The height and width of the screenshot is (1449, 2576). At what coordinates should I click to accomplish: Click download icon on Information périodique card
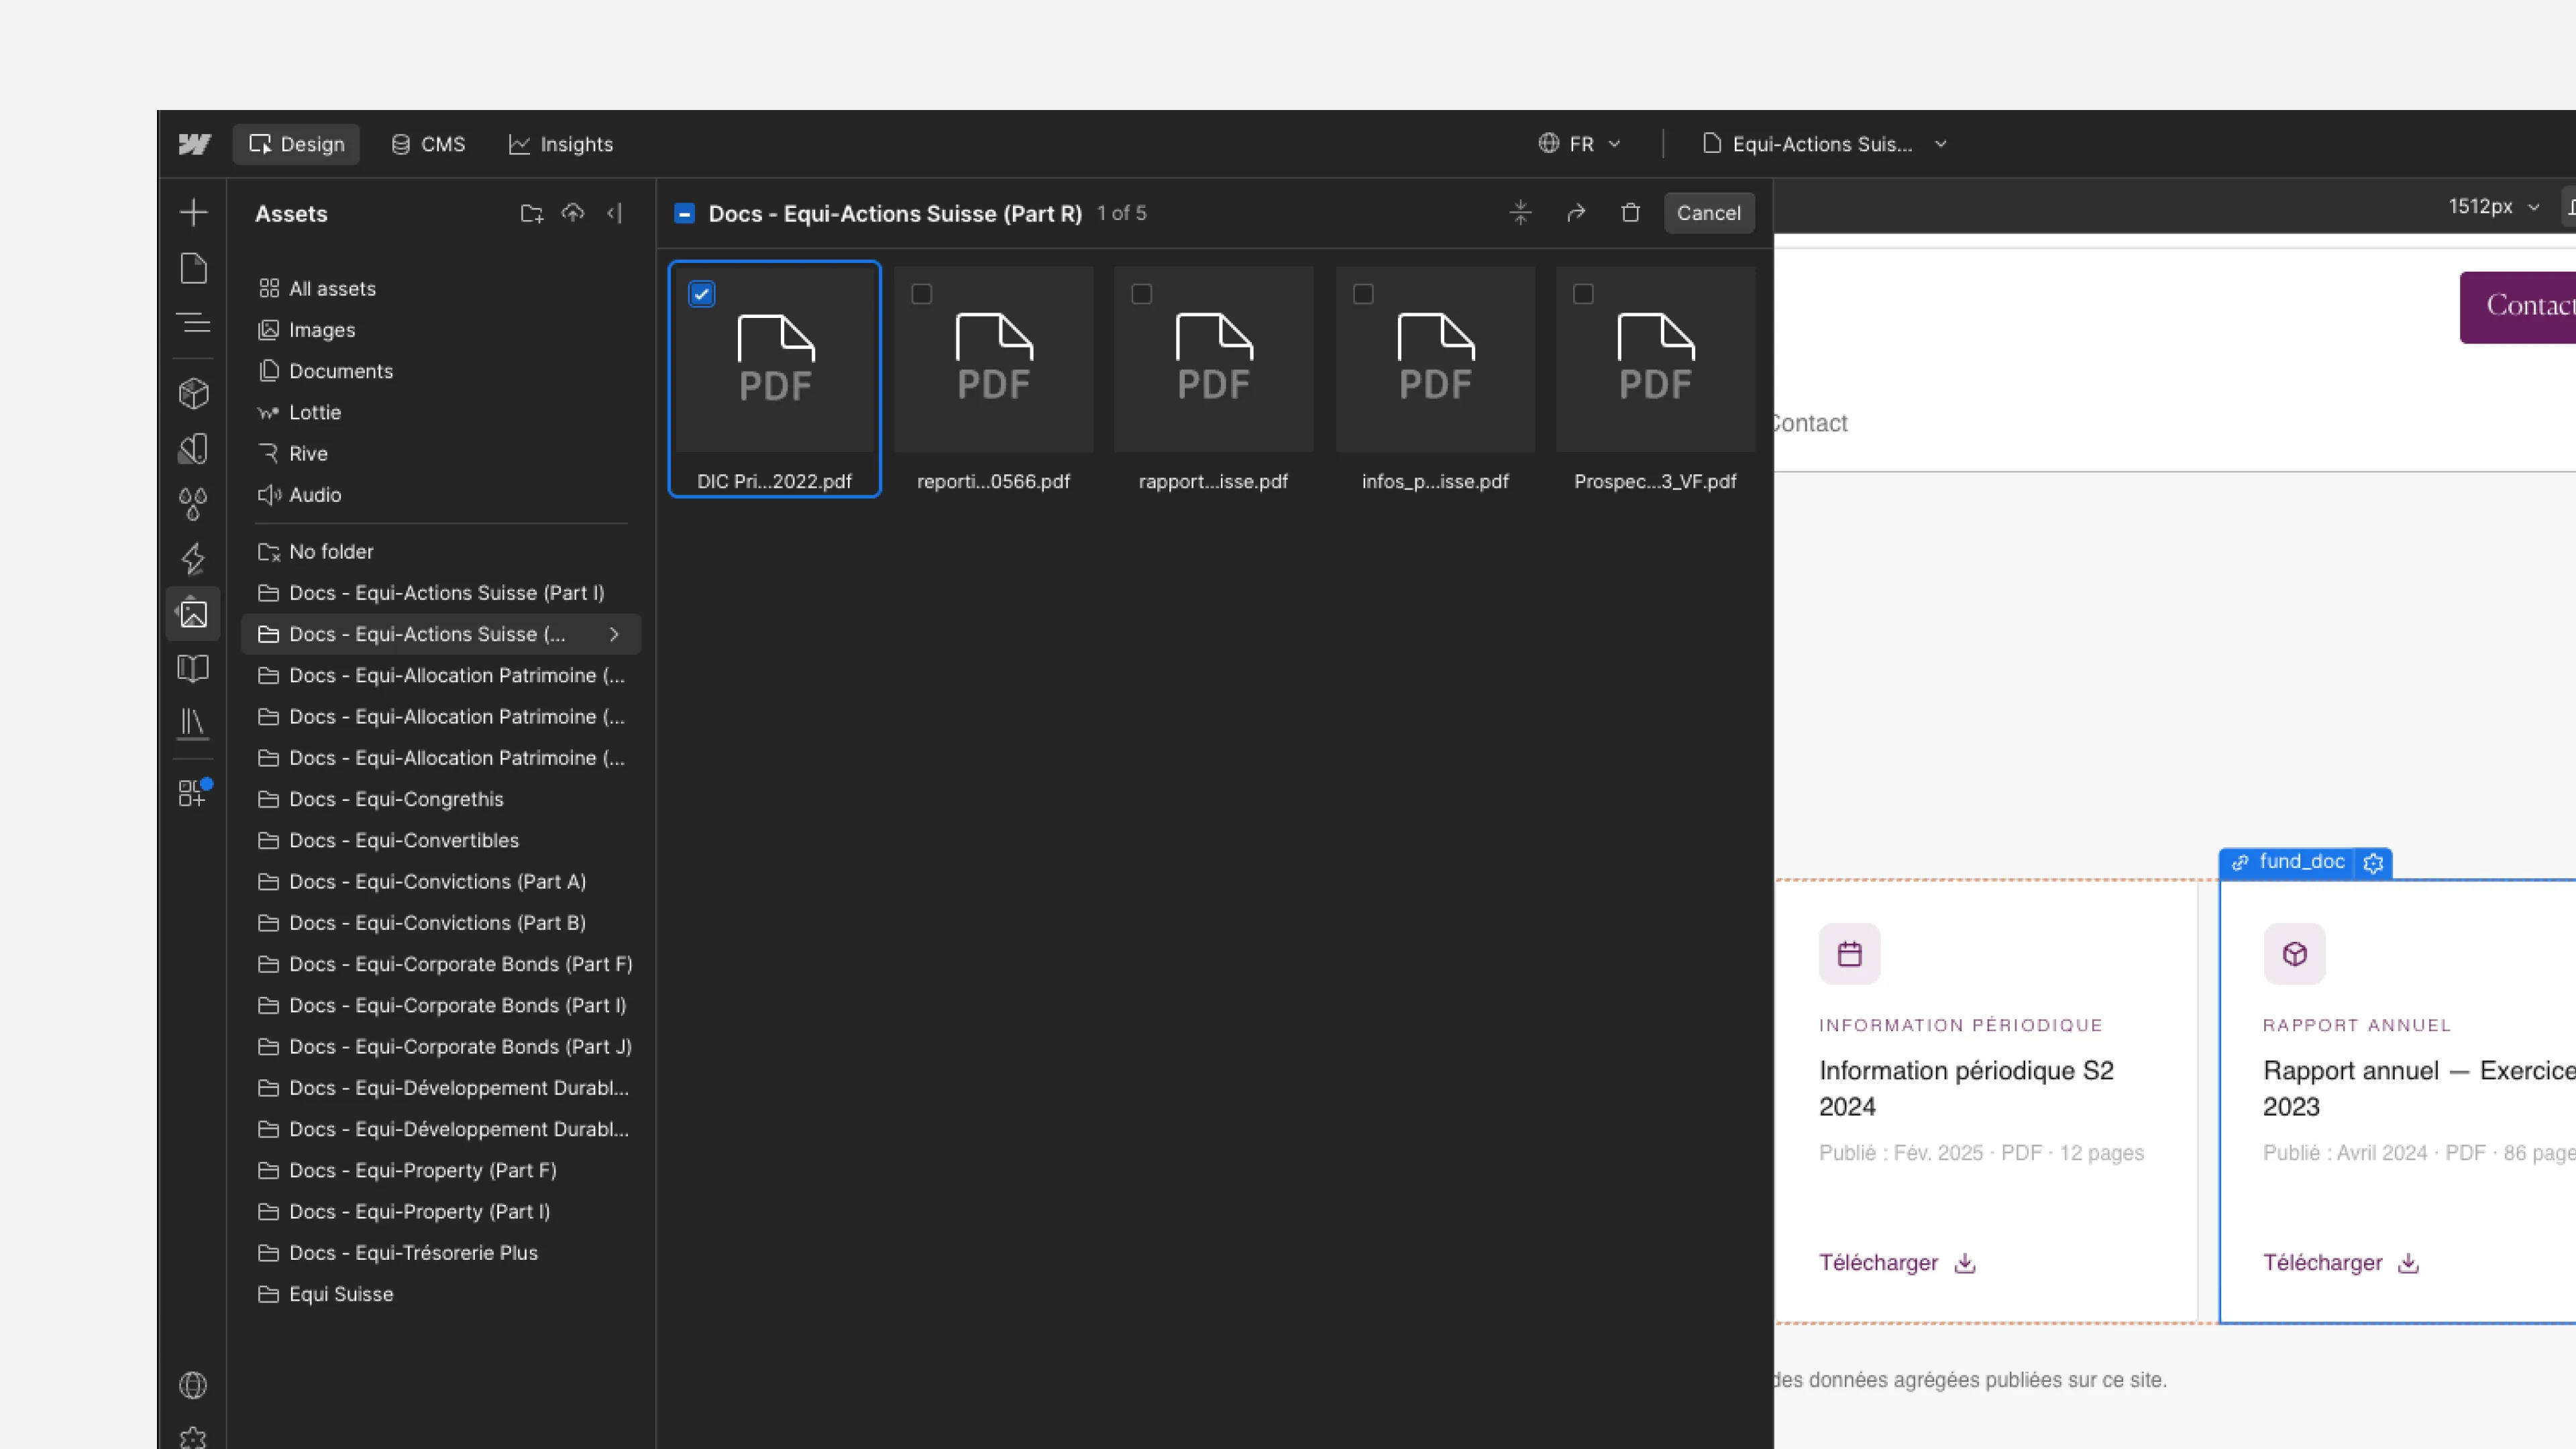[1965, 1263]
